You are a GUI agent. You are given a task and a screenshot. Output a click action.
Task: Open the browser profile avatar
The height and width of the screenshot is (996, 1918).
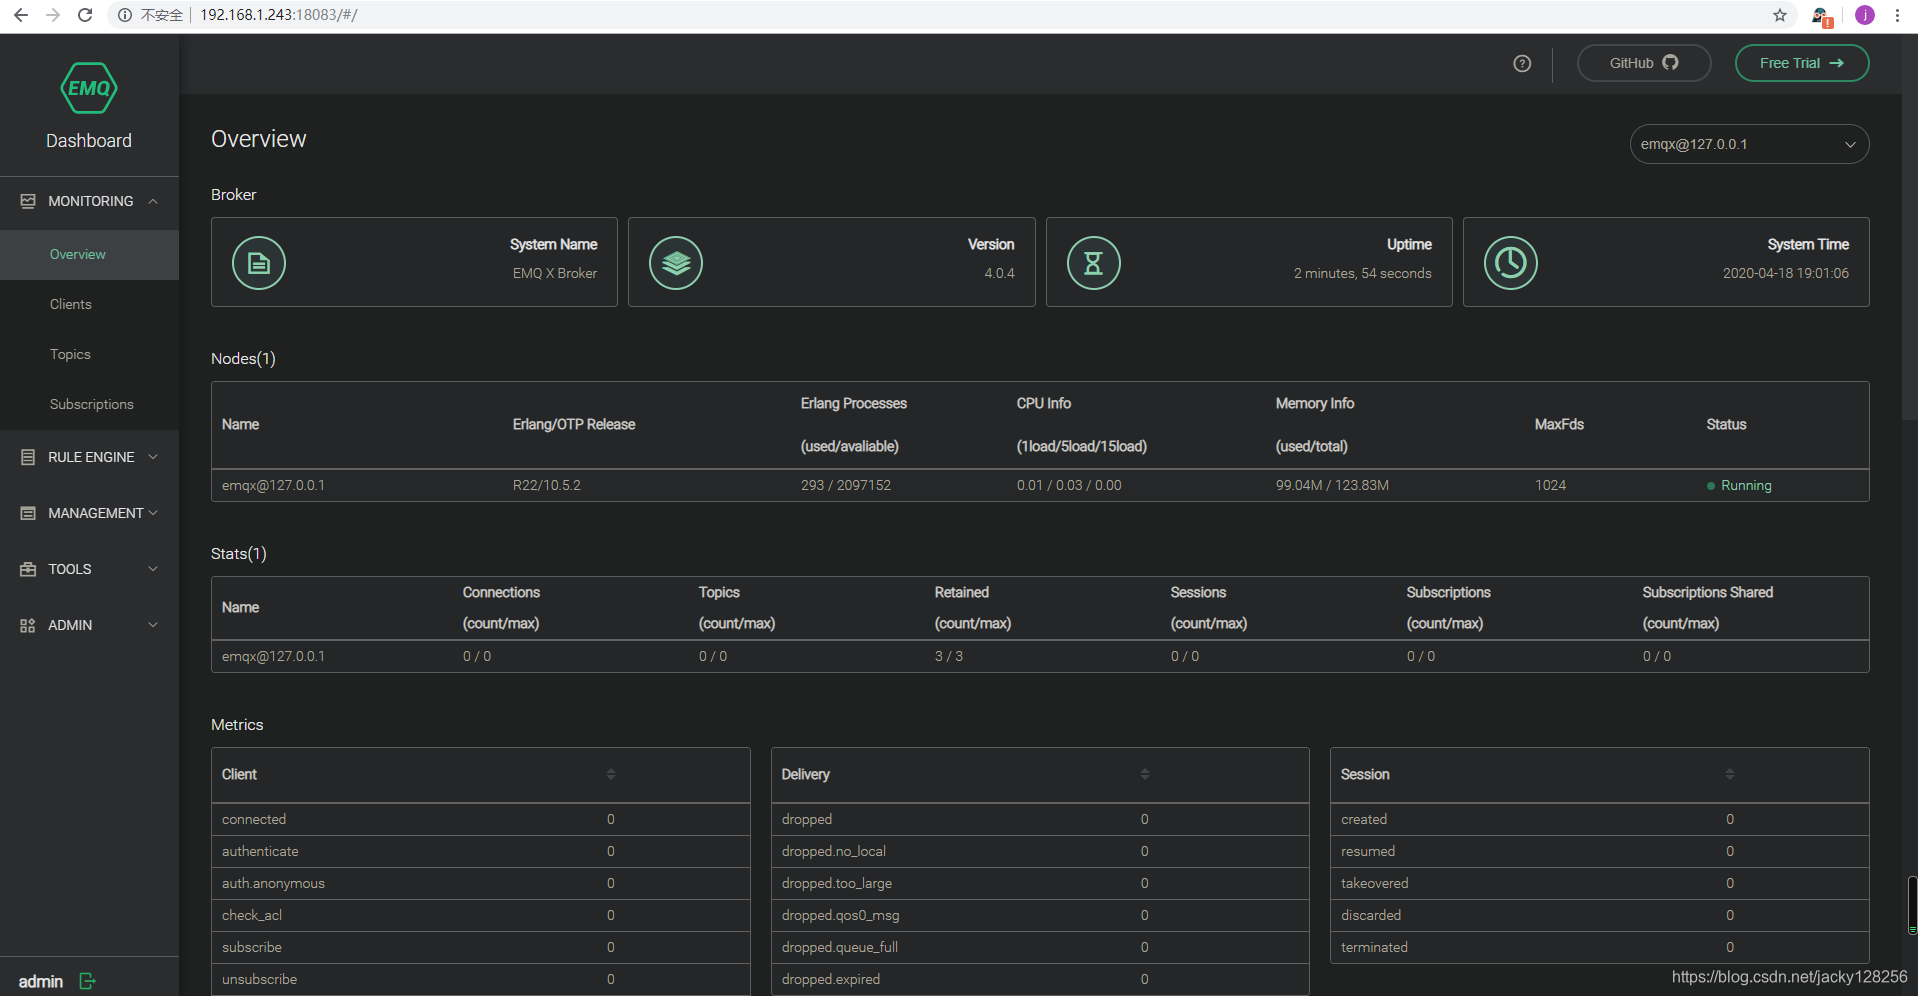pos(1865,15)
